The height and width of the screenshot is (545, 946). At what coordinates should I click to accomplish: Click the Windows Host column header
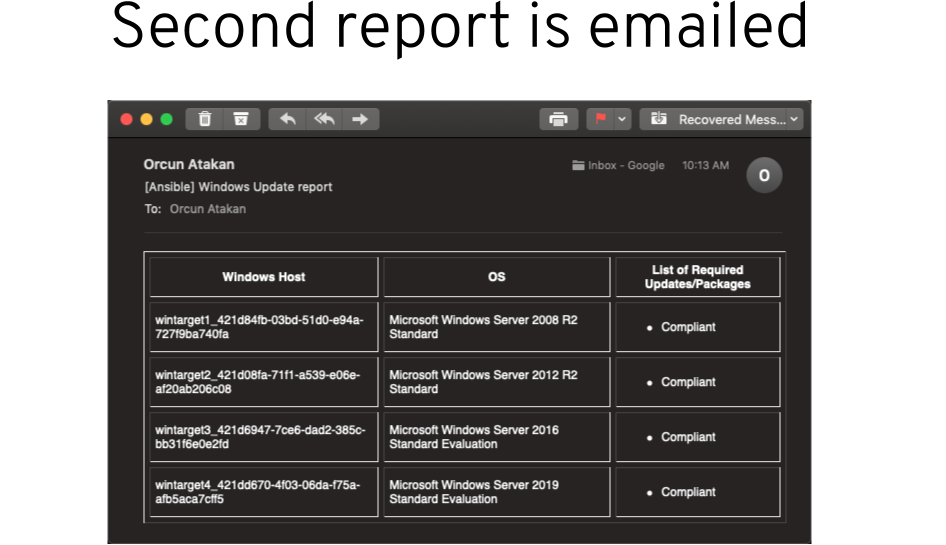(264, 277)
